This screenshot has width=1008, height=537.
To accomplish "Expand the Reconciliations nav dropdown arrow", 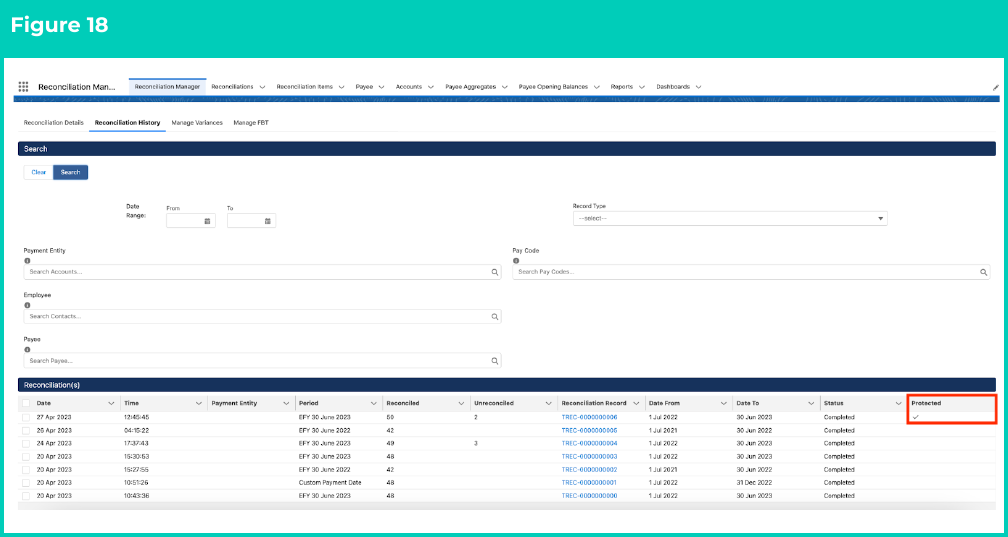I will point(262,87).
